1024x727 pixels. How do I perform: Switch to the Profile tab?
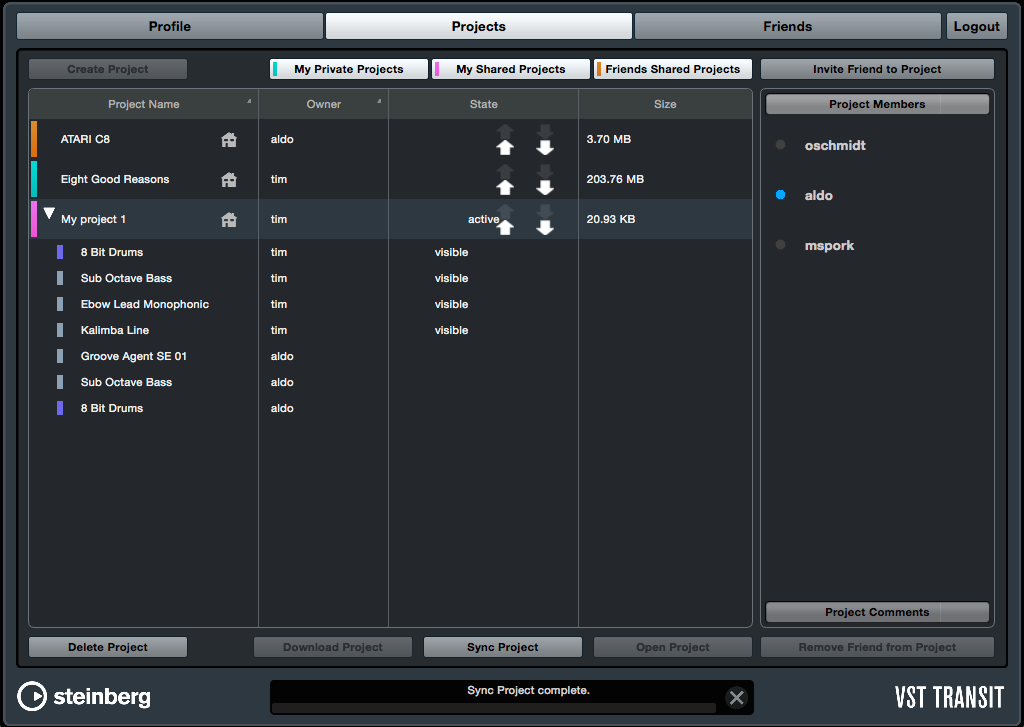point(170,26)
